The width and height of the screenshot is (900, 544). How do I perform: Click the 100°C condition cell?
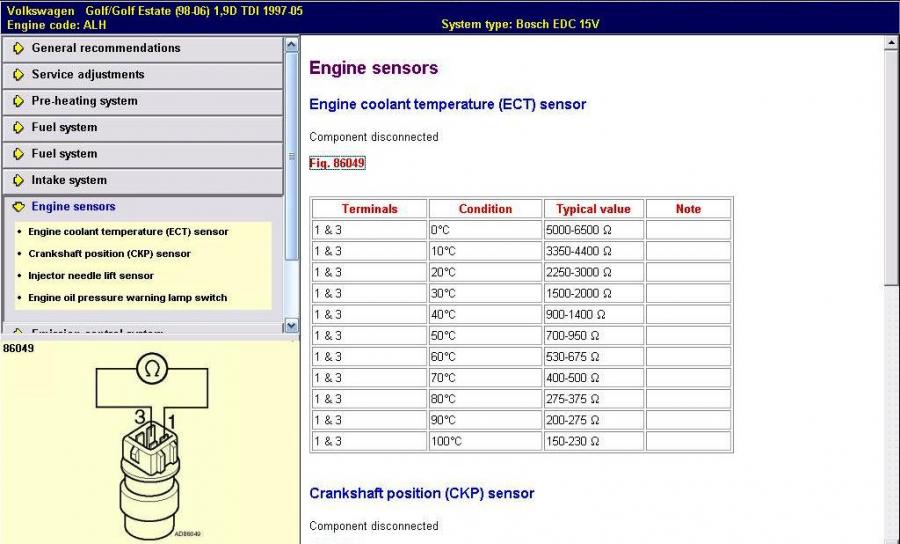click(x=485, y=441)
